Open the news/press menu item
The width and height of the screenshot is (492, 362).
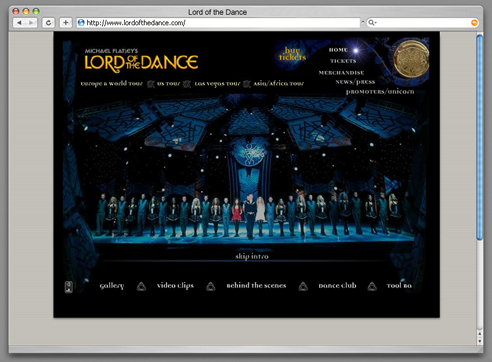coord(355,82)
